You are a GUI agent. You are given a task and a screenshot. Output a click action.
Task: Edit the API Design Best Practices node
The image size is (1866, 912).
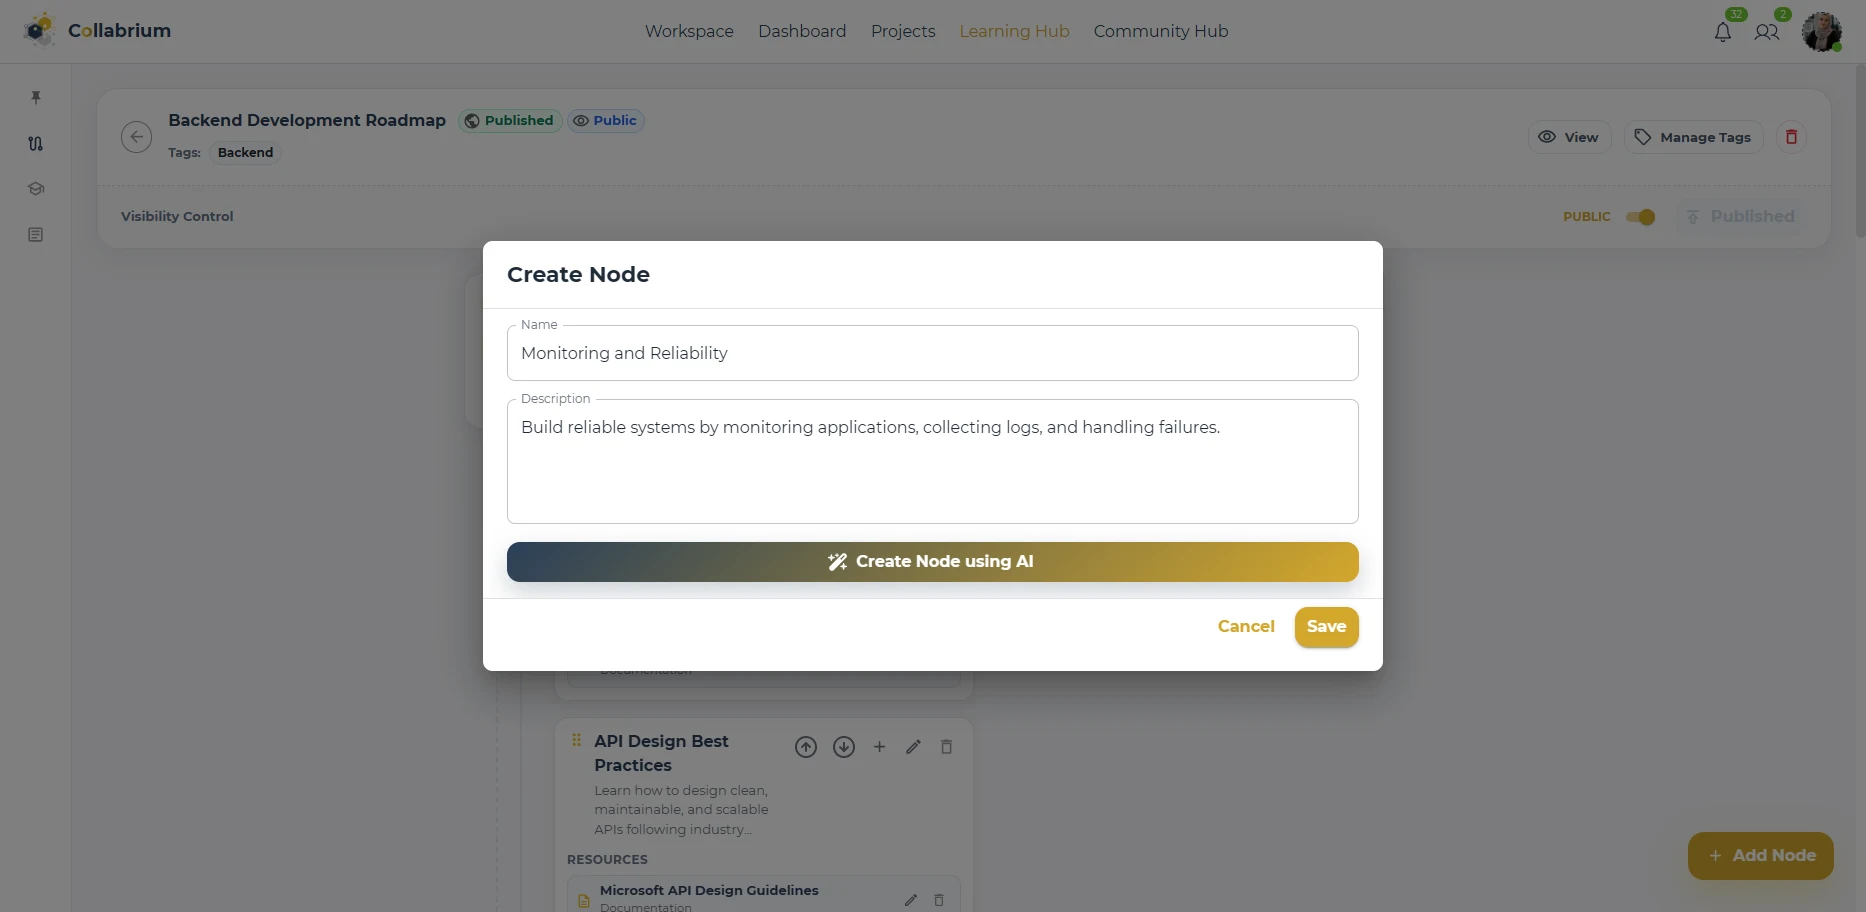[x=913, y=747]
